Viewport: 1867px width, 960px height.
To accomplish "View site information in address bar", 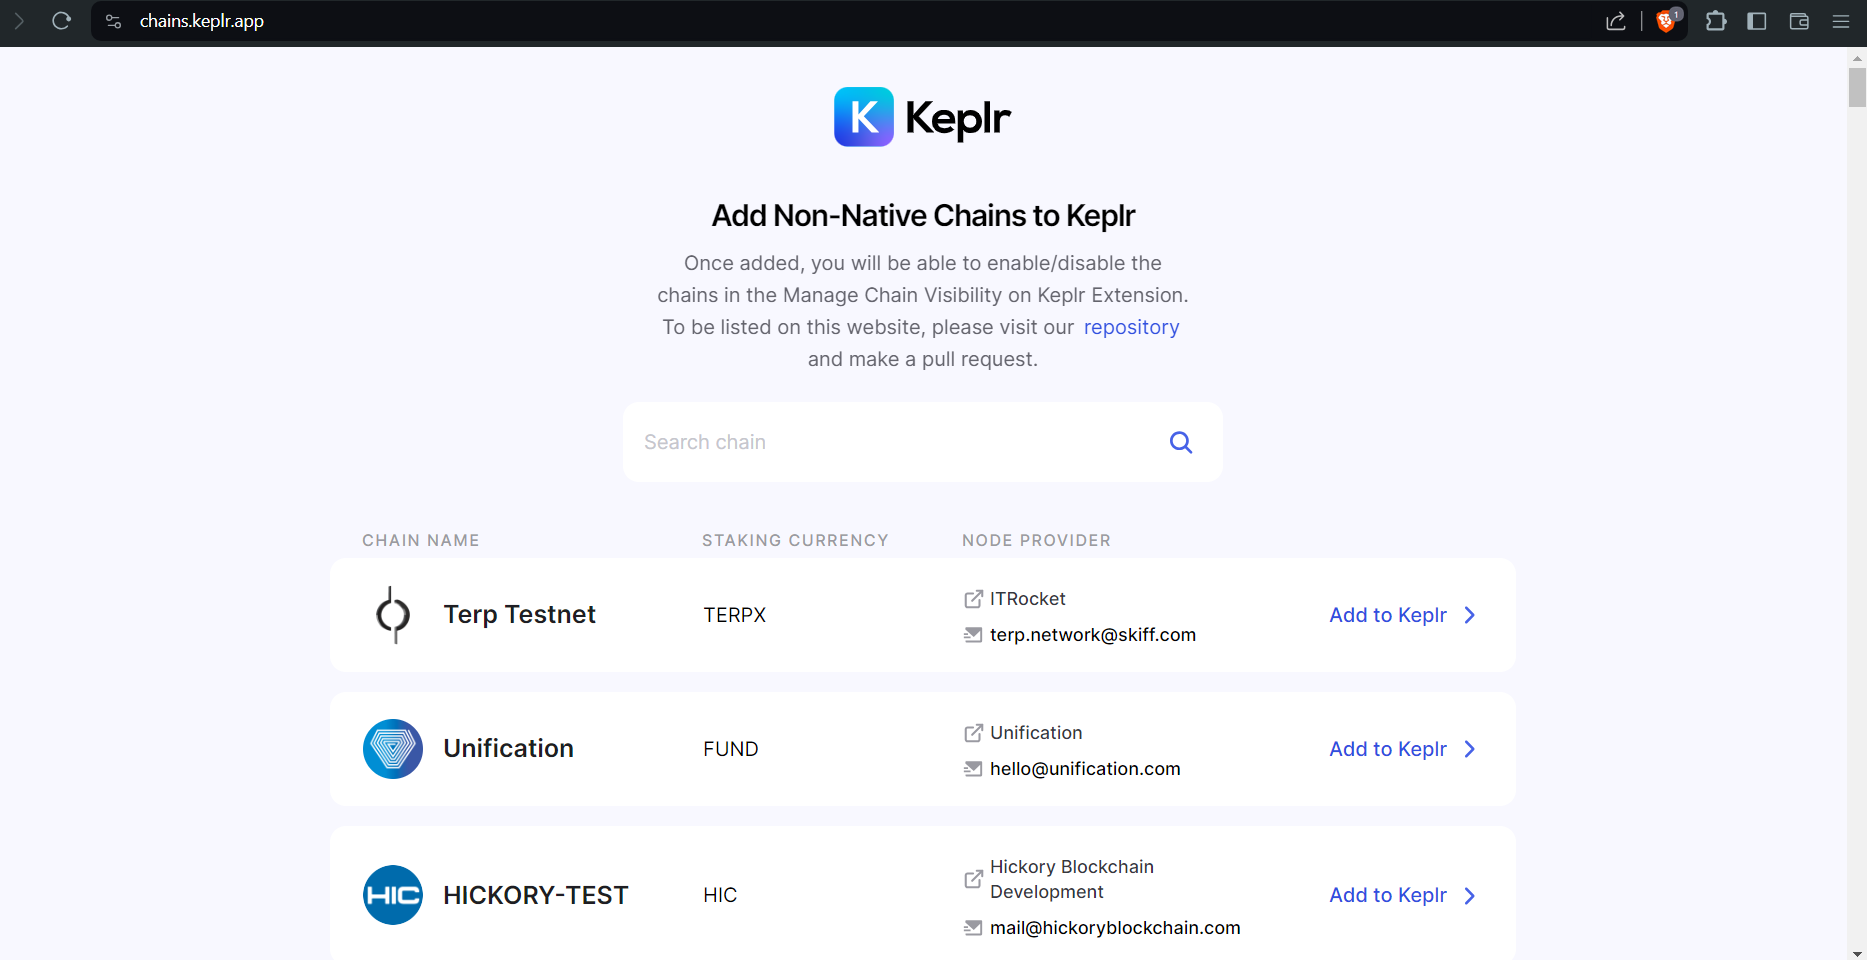I will 114,21.
